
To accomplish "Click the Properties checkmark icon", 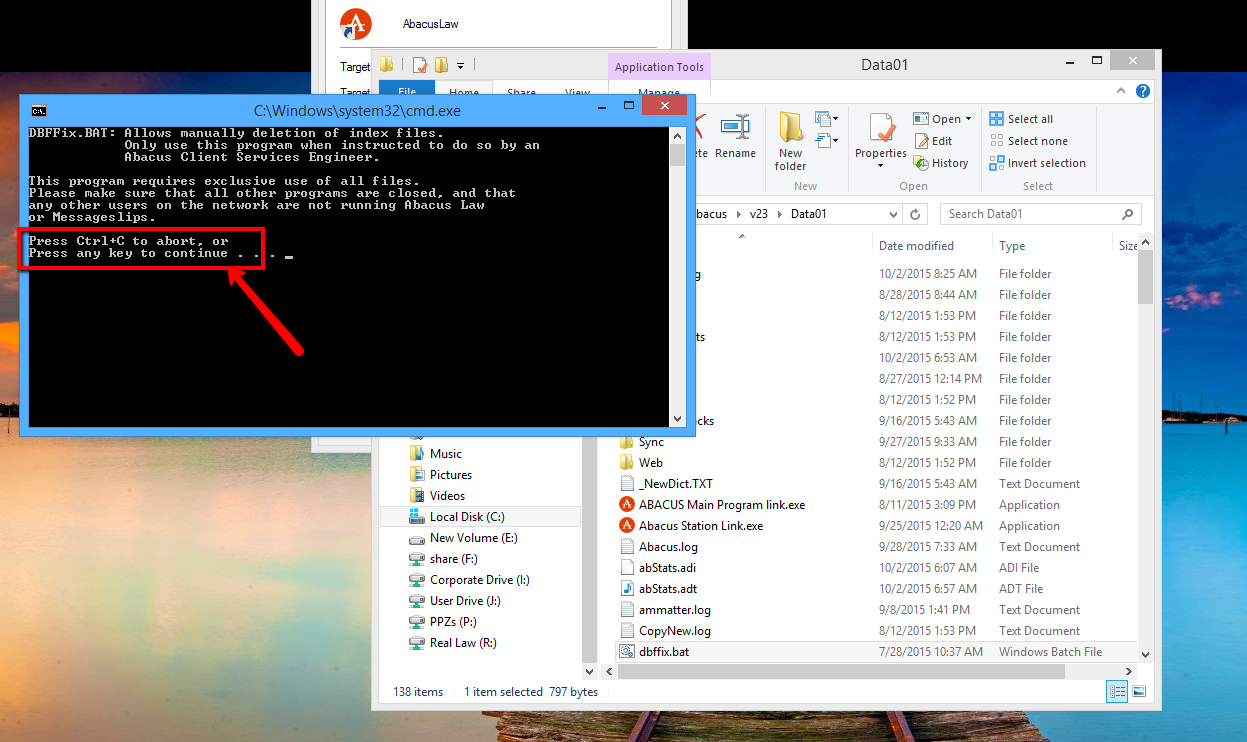I will pyautogui.click(x=881, y=128).
